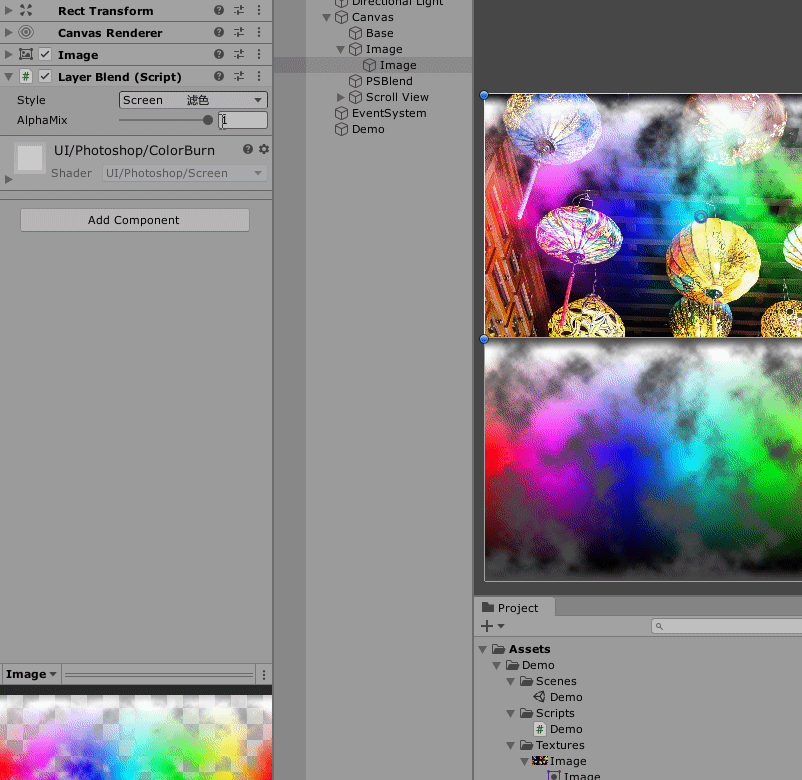Open the Image component's kebab menu
The height and width of the screenshot is (780, 802).
pyautogui.click(x=259, y=55)
